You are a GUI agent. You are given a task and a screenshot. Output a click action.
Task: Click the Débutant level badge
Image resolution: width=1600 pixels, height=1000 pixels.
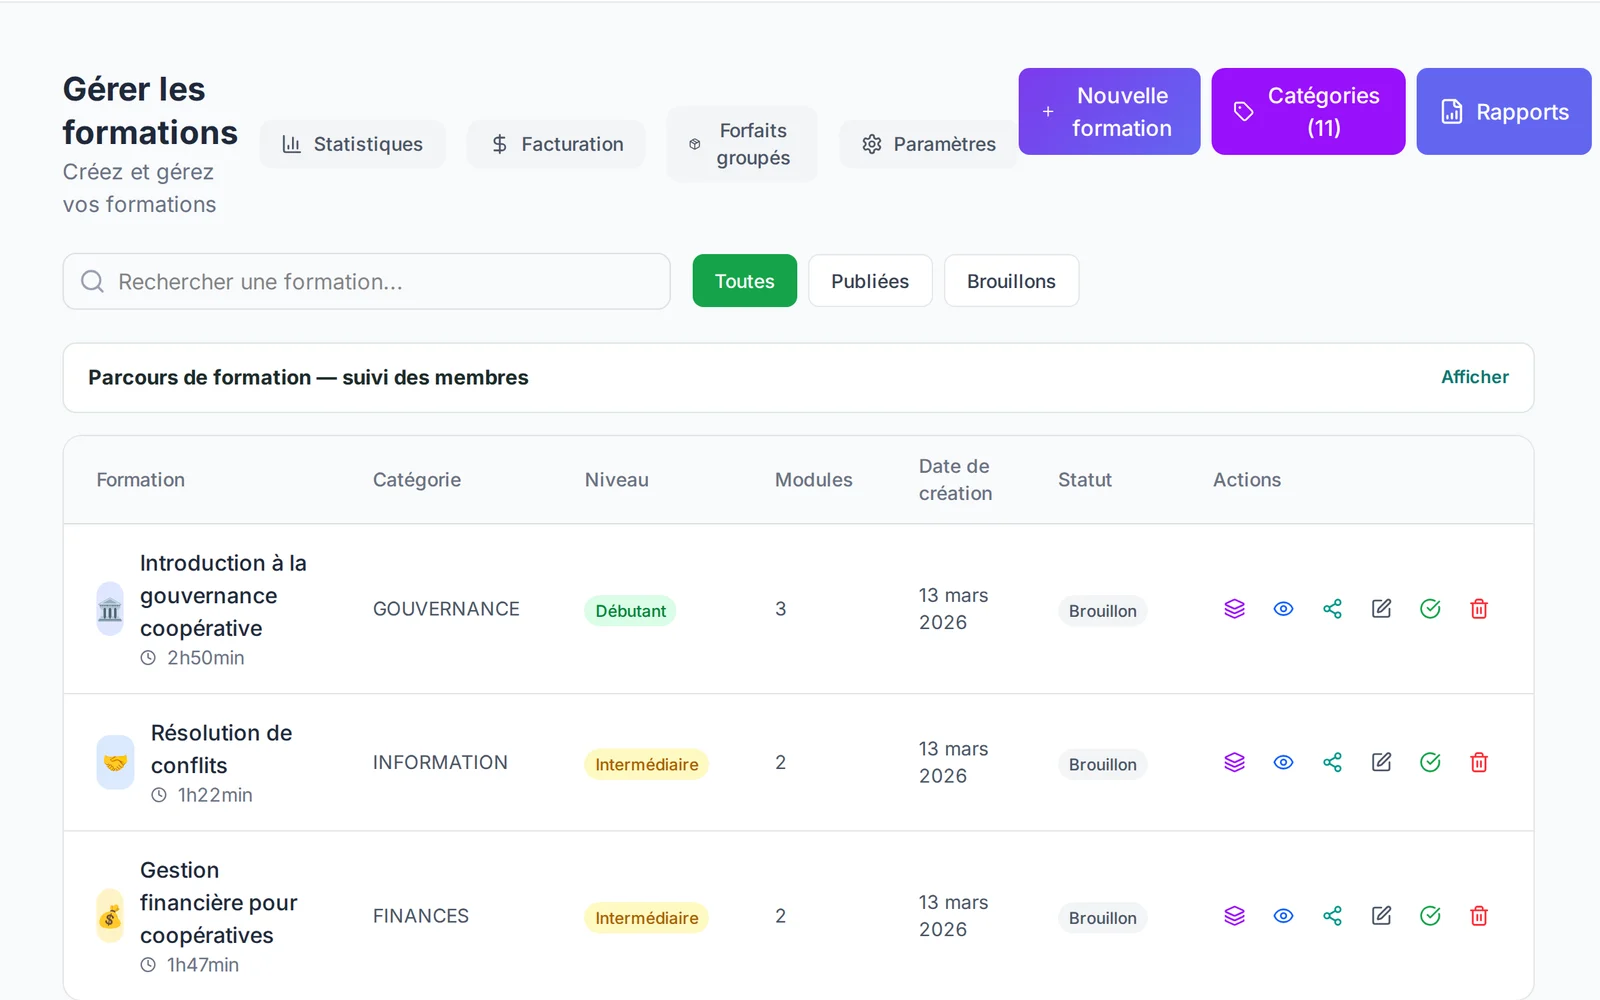630,611
